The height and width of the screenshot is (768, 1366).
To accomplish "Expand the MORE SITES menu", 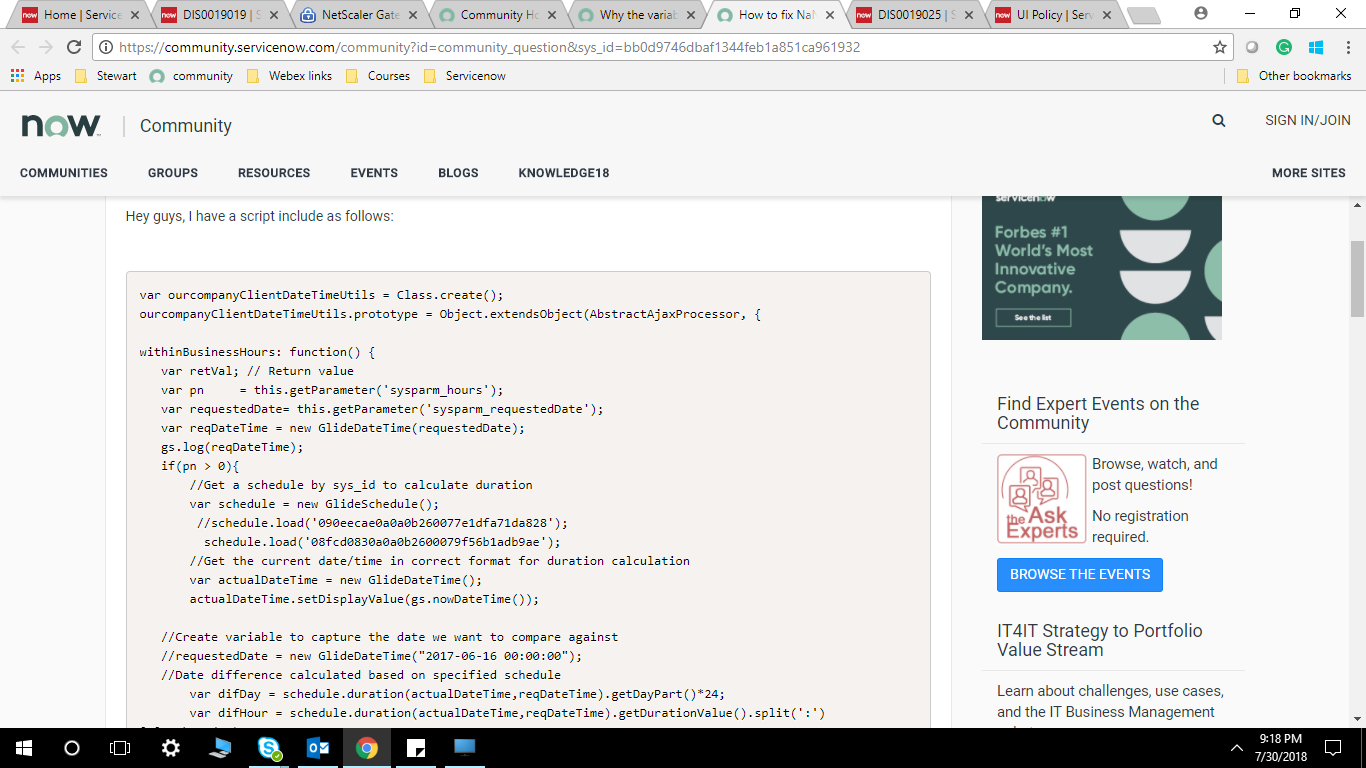I will coord(1309,173).
